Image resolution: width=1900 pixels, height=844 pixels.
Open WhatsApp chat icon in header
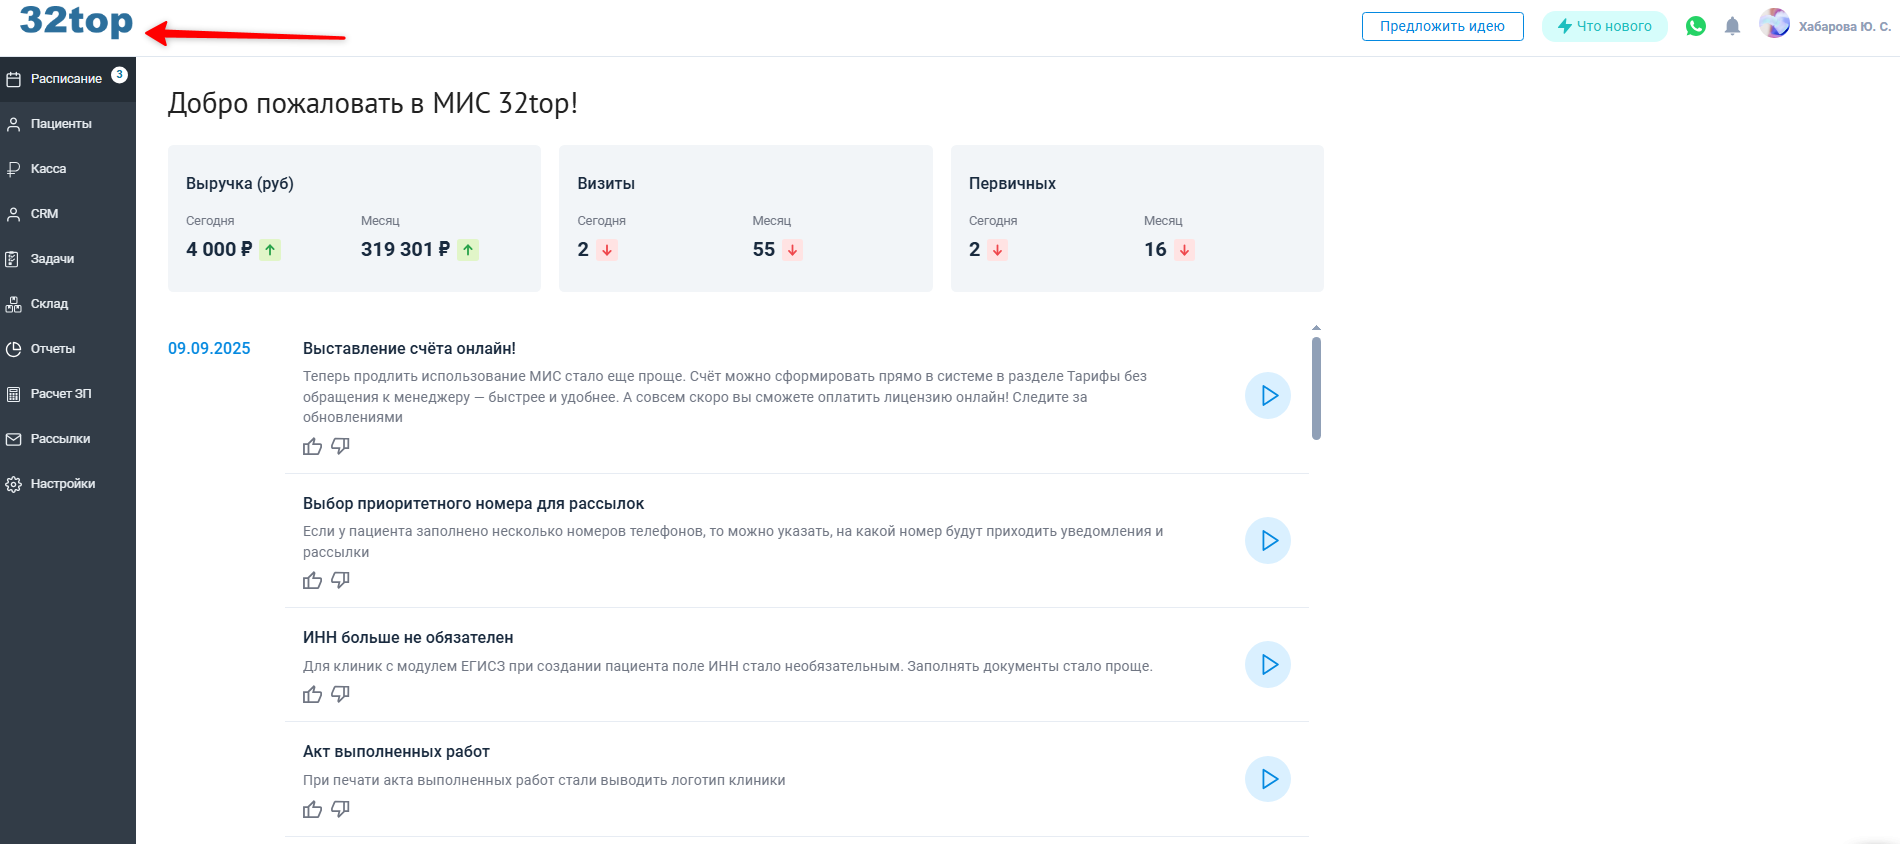tap(1695, 26)
